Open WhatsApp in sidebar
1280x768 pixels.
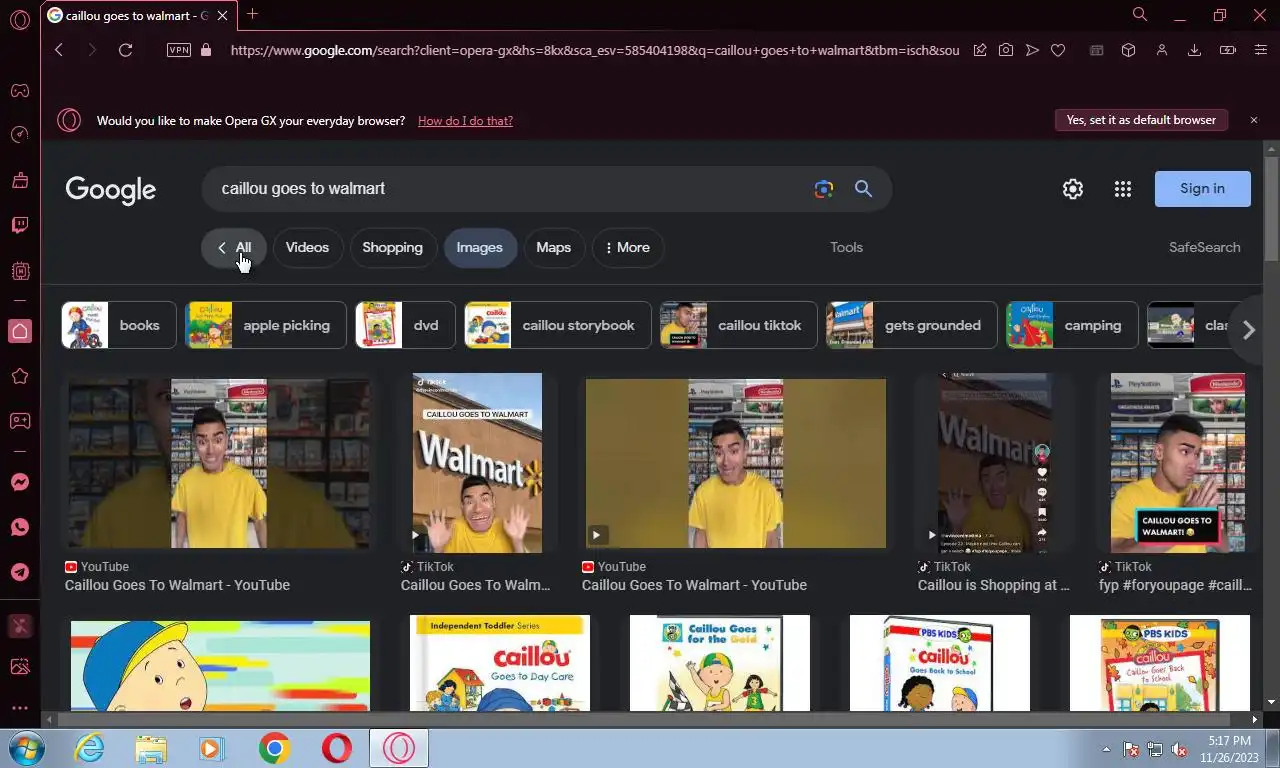pyautogui.click(x=19, y=527)
